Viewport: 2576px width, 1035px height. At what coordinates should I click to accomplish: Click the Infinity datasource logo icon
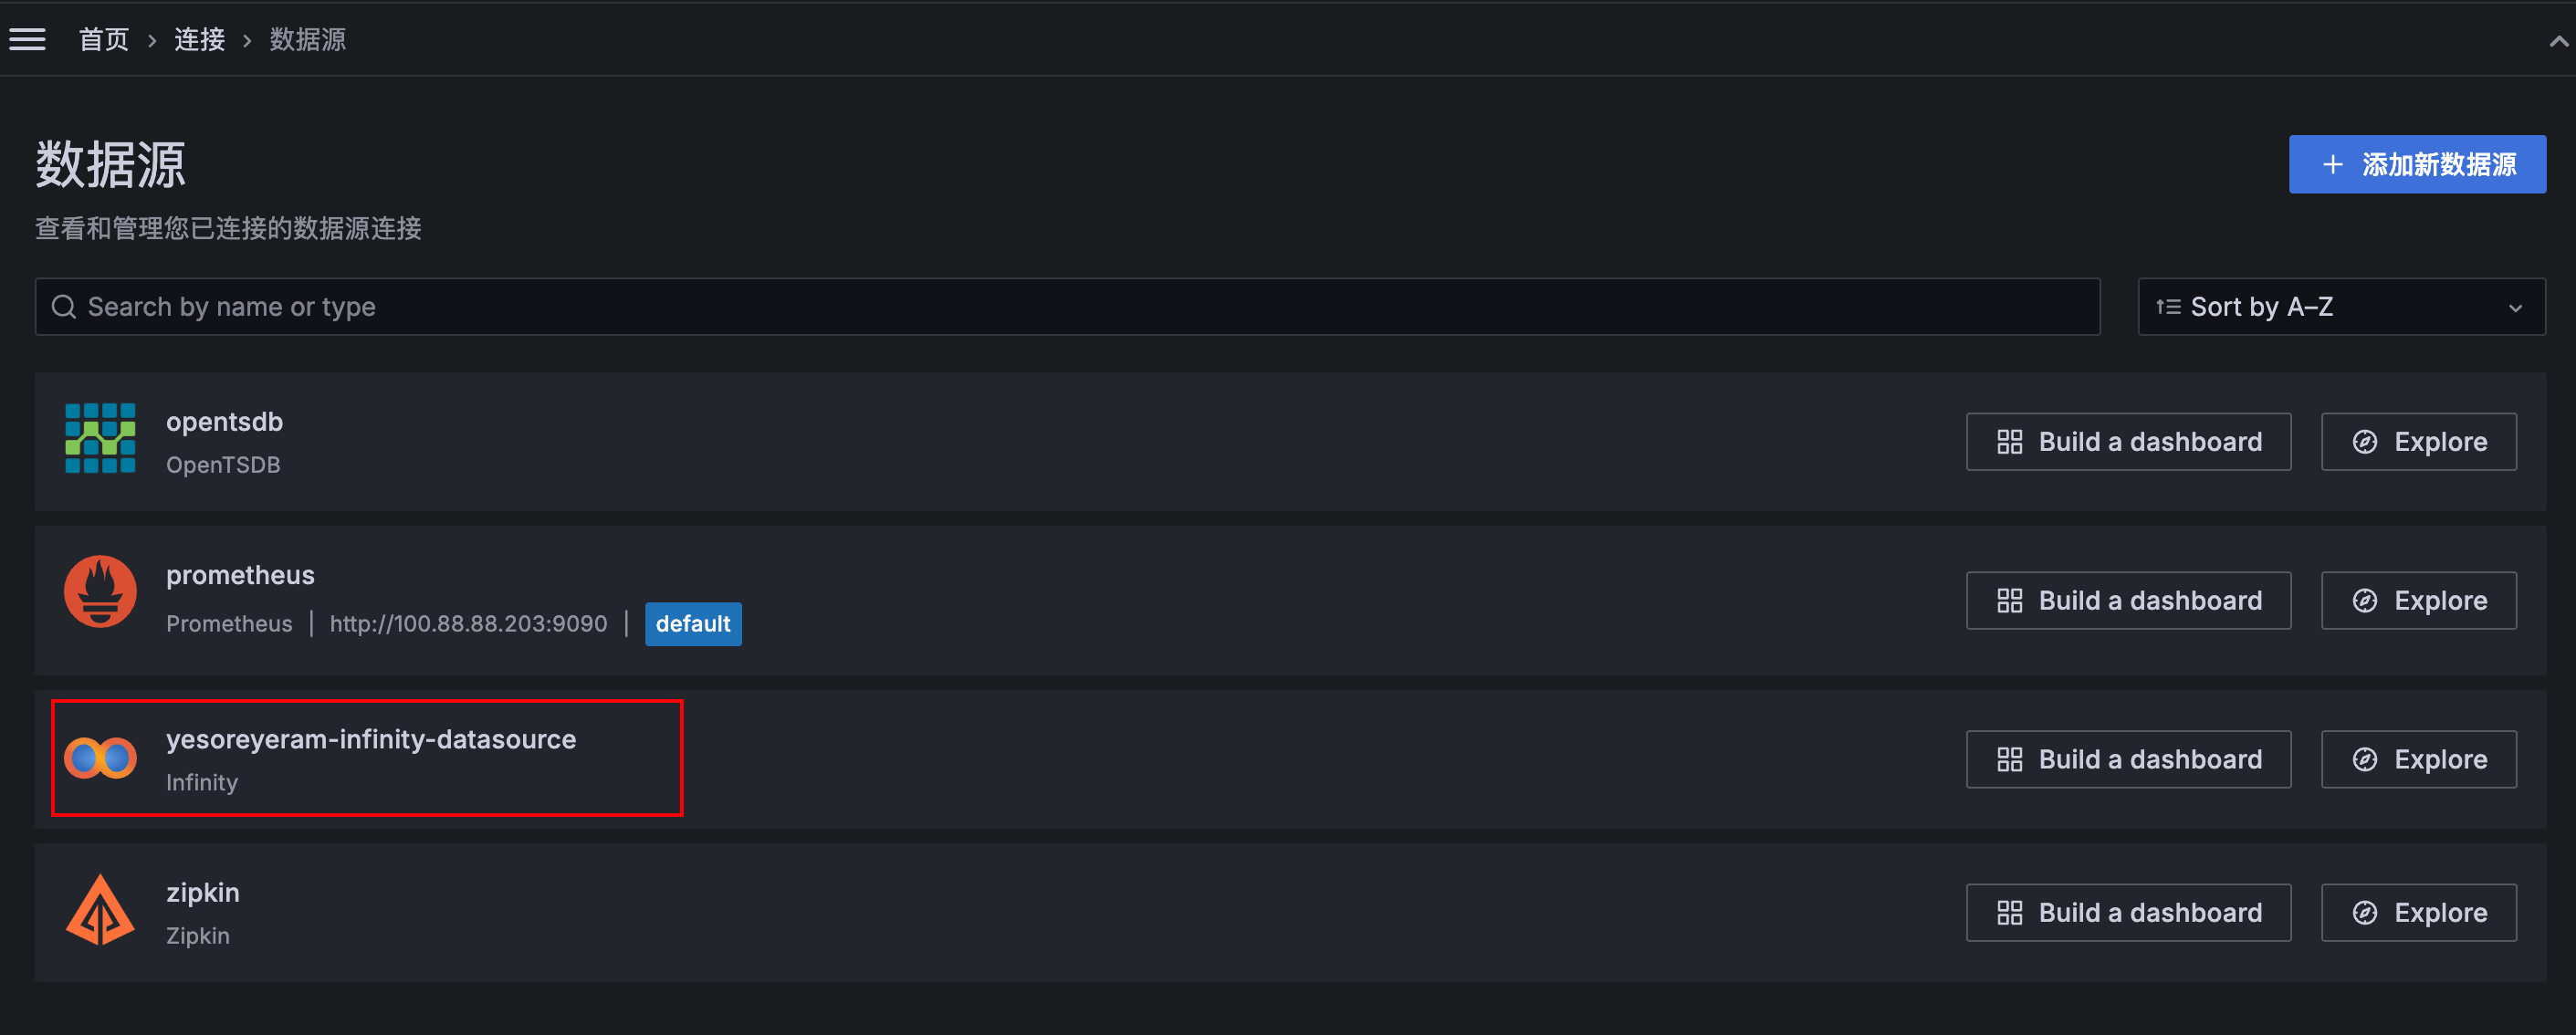pos(100,758)
